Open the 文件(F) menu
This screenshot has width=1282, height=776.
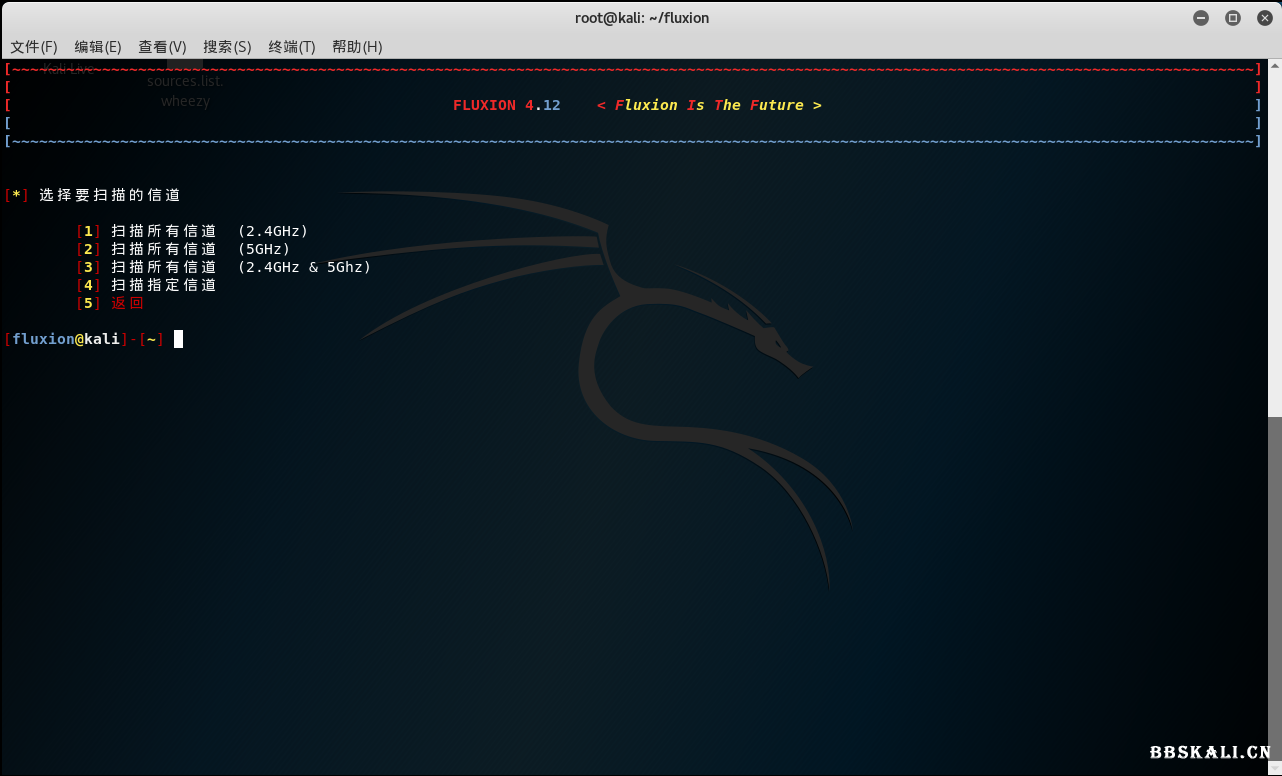[34, 47]
